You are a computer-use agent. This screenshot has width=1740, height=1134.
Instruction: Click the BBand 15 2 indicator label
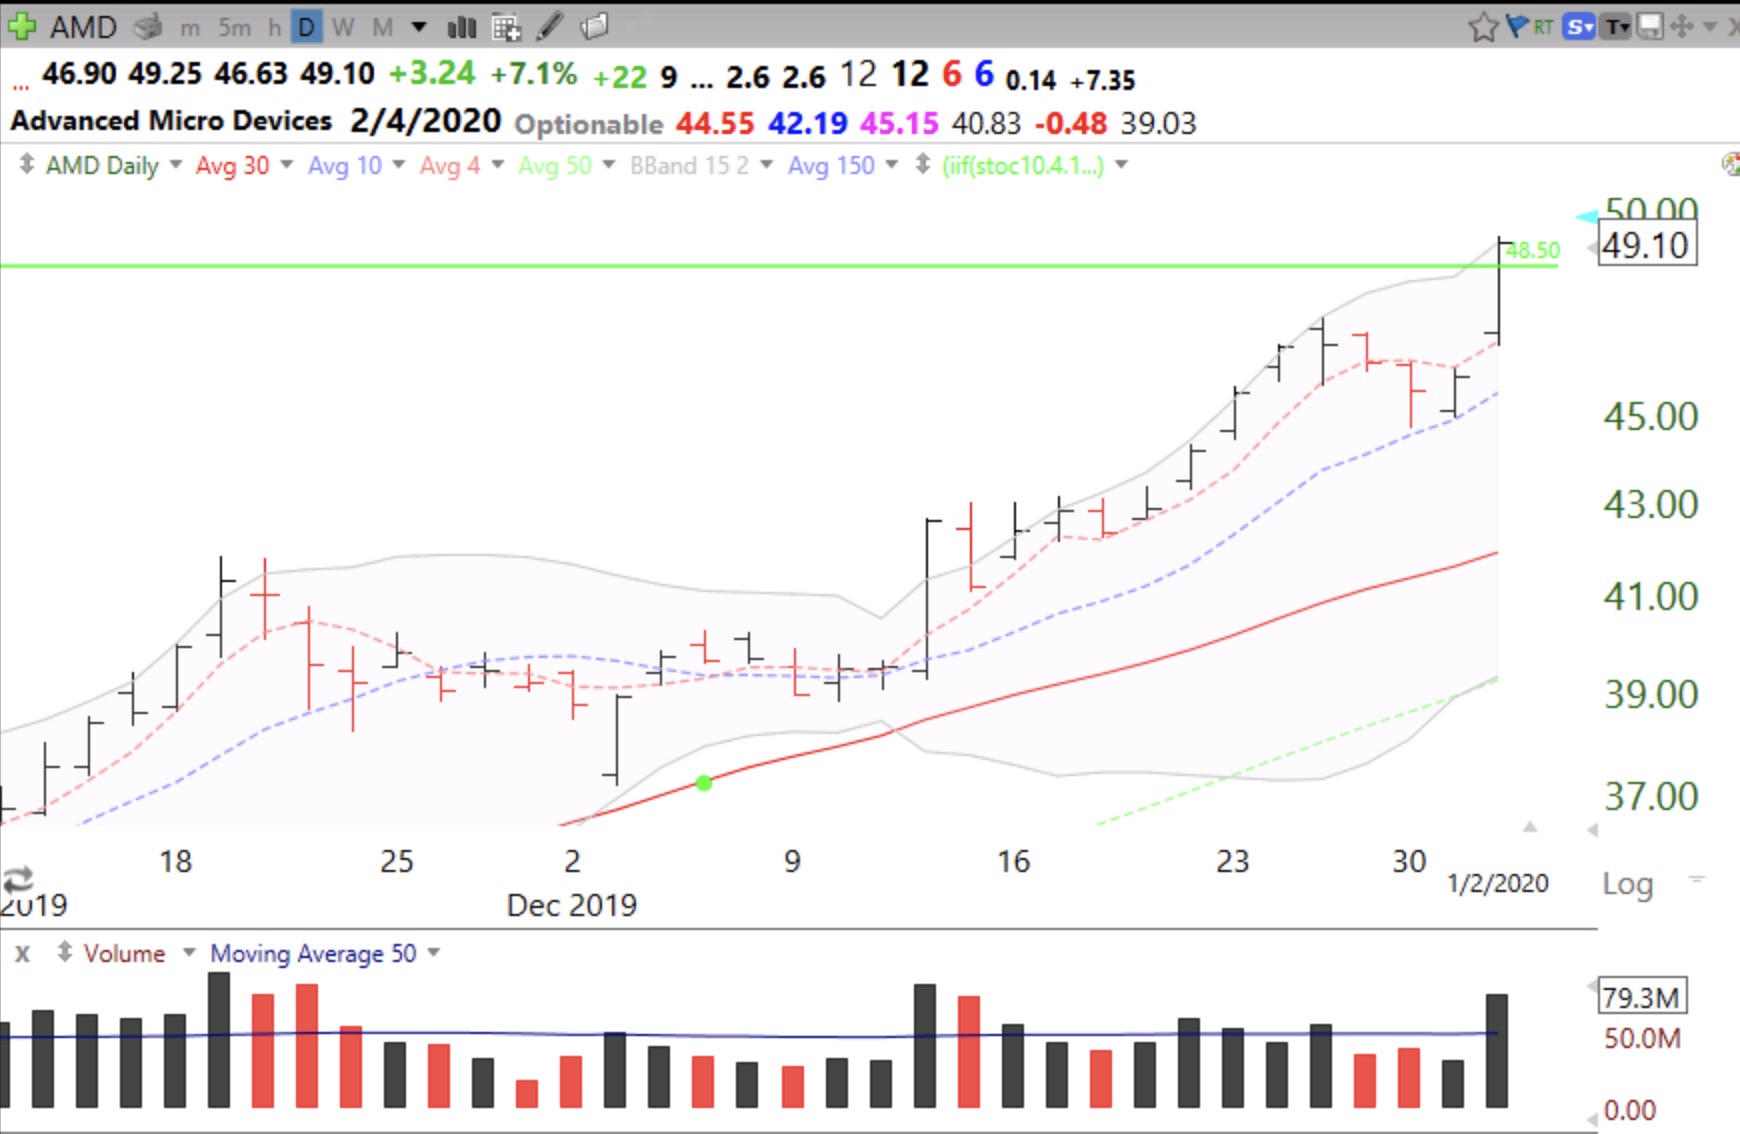pyautogui.click(x=689, y=165)
